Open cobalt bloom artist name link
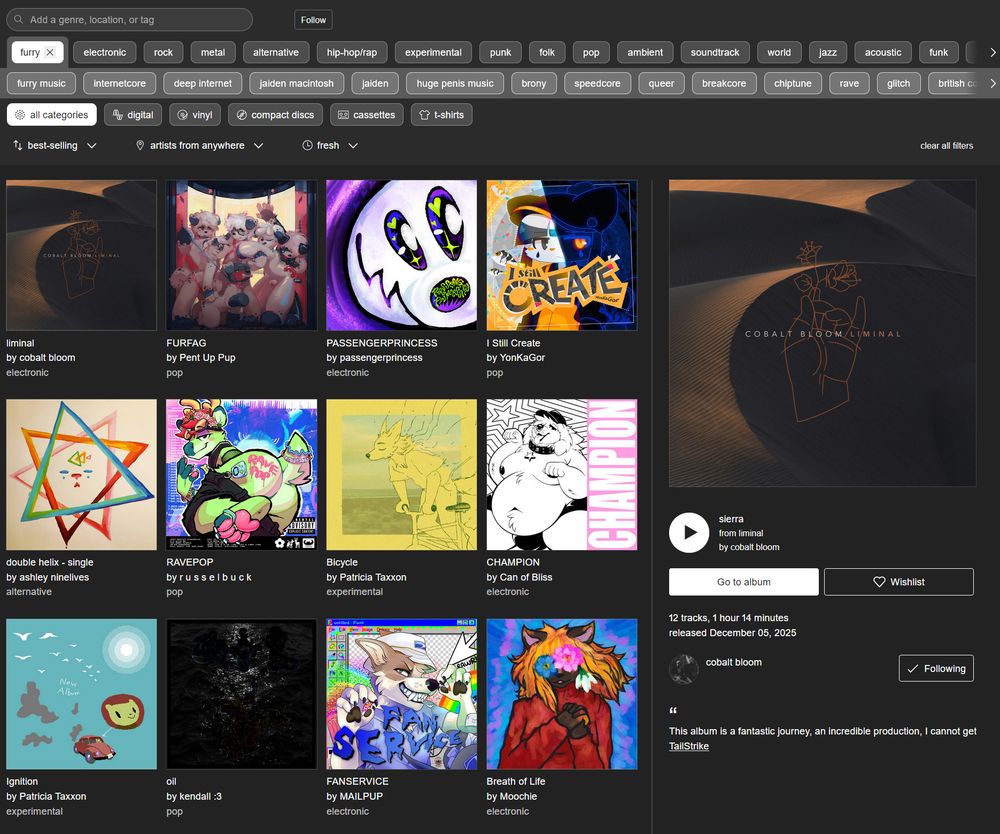 [733, 662]
